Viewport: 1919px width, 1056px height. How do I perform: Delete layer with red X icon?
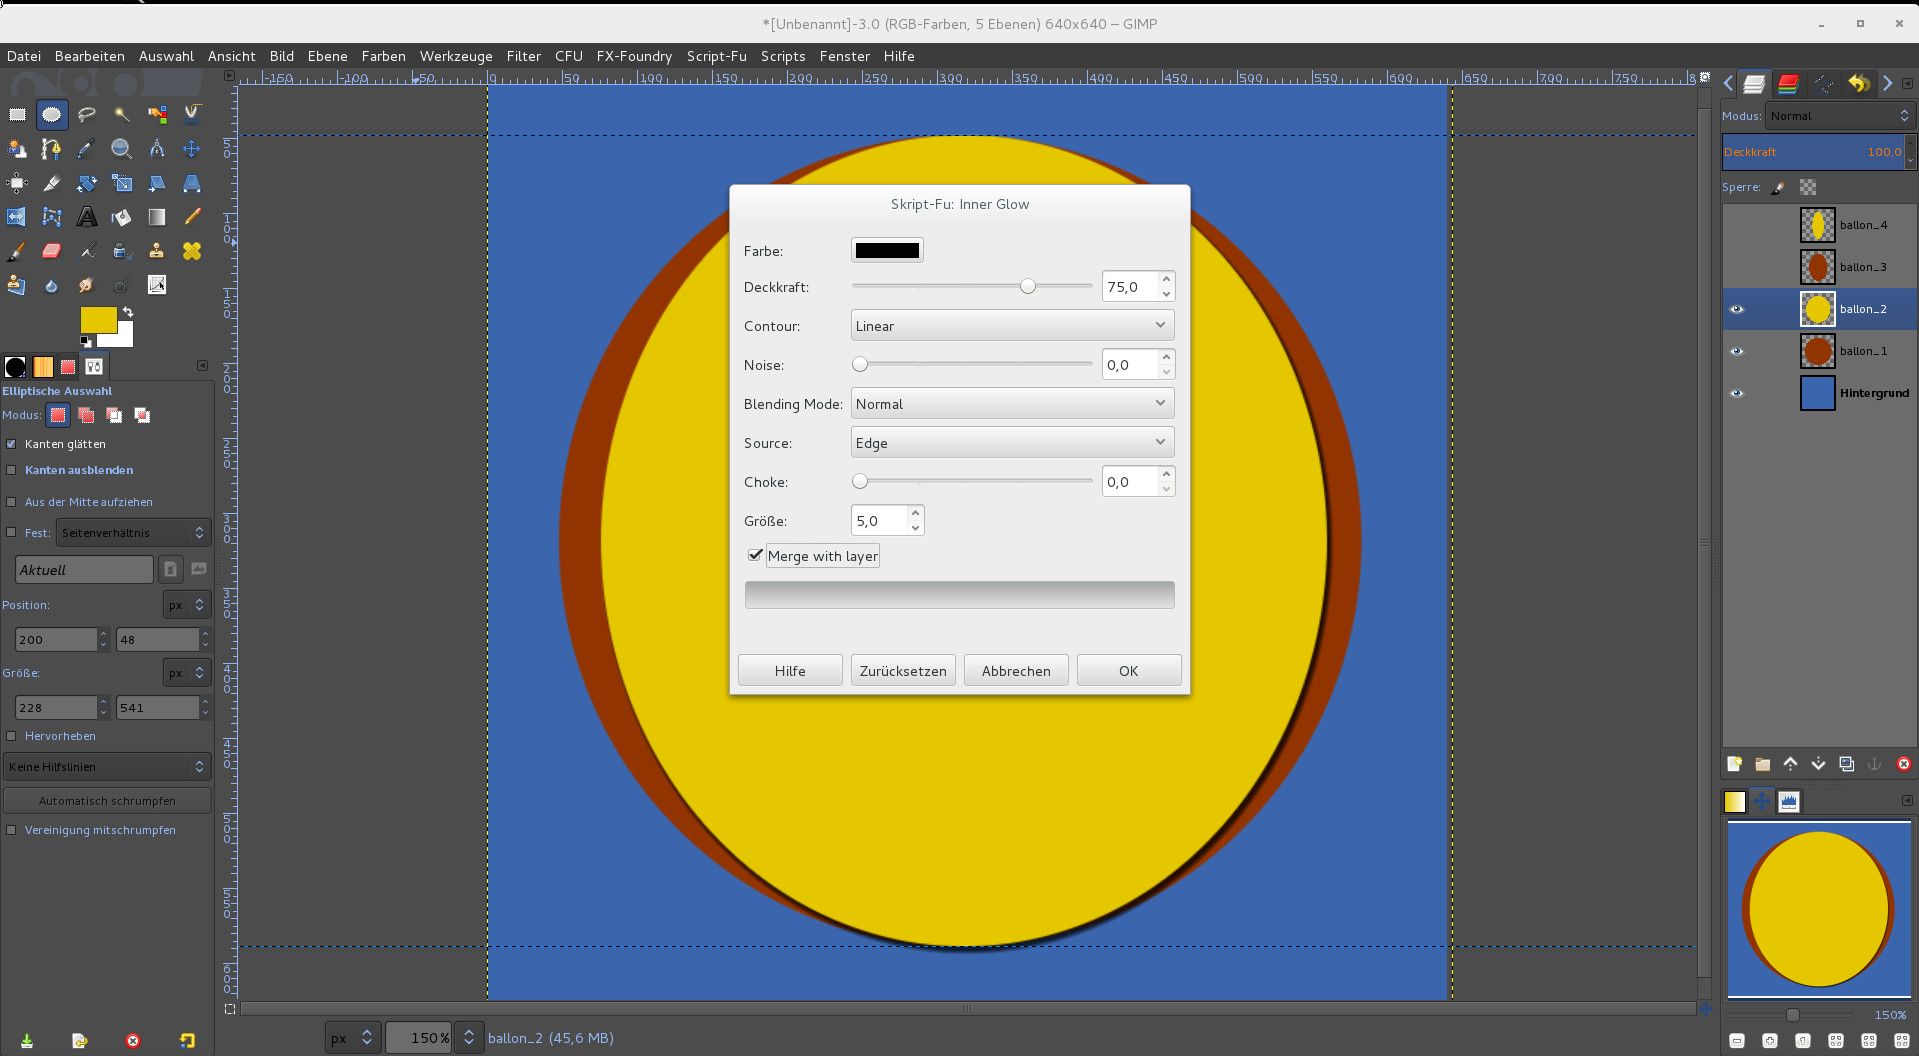pyautogui.click(x=1903, y=764)
